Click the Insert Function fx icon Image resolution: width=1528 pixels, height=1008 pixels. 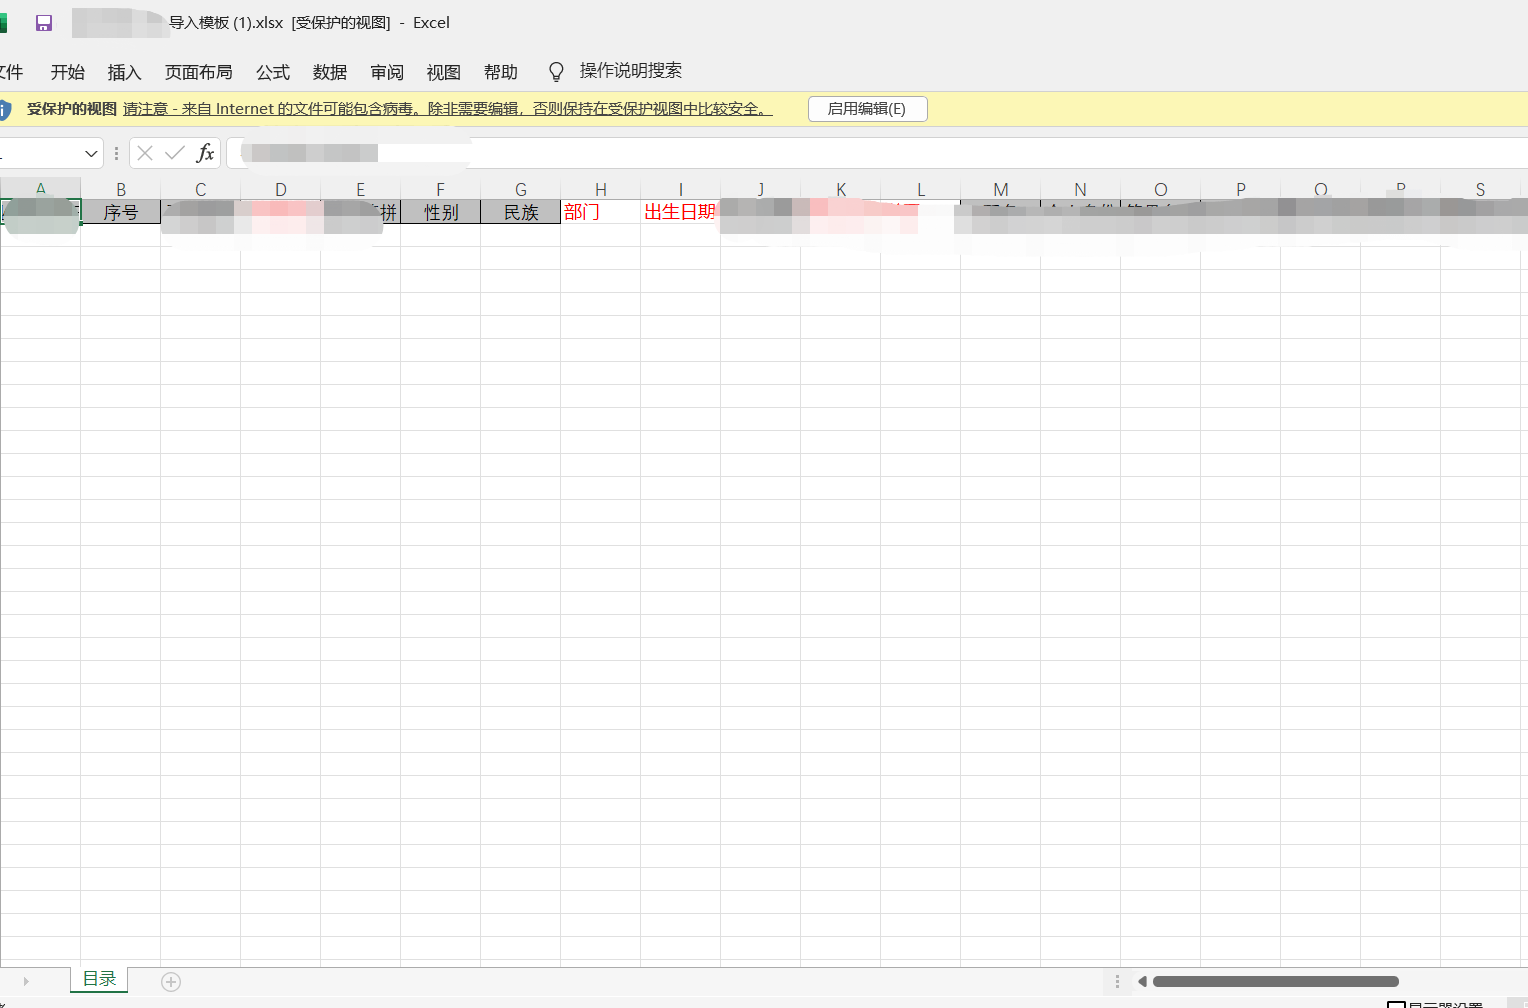click(205, 153)
